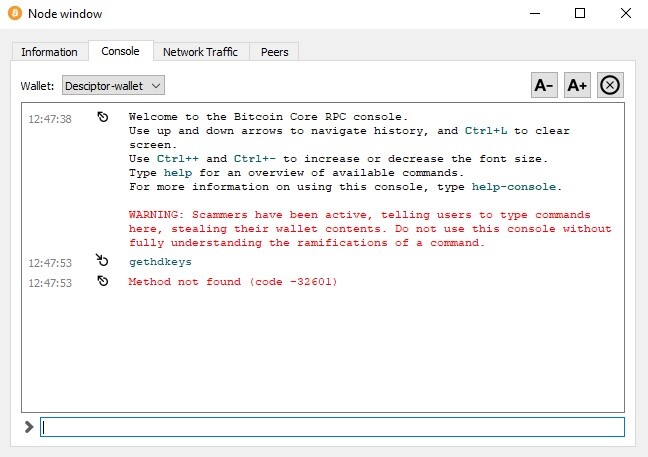
Task: Go to the Peers tab
Action: click(274, 52)
